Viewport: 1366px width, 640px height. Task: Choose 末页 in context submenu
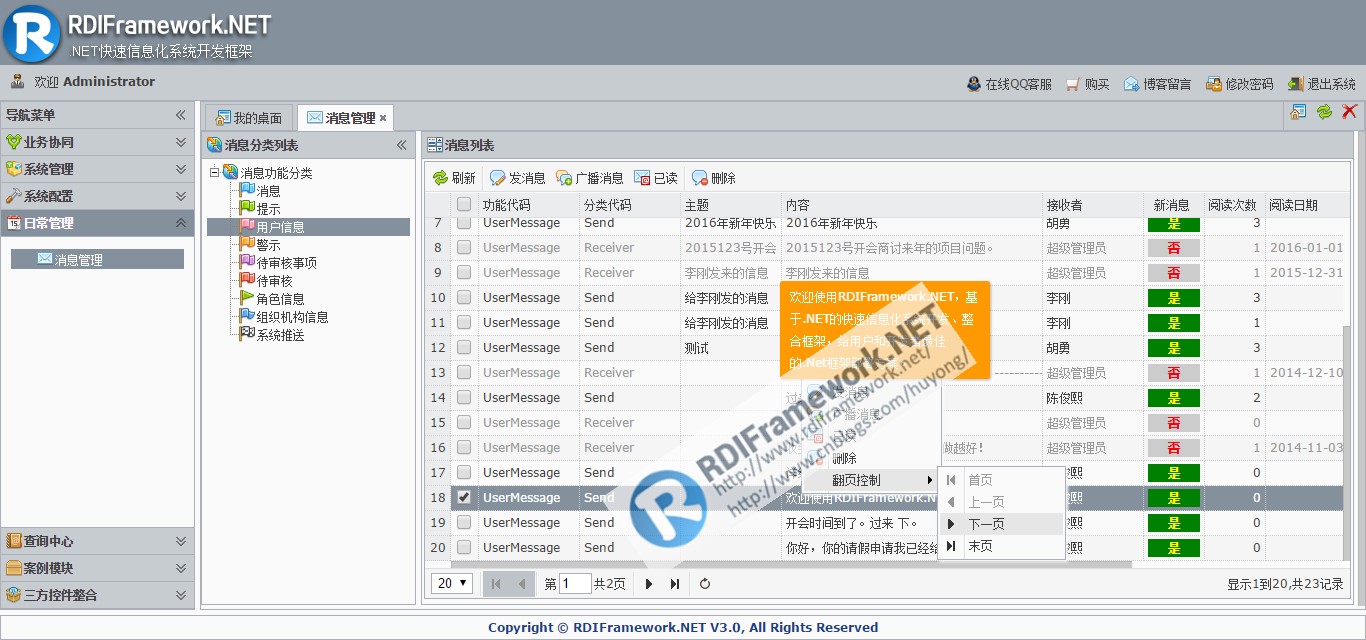(x=1001, y=546)
